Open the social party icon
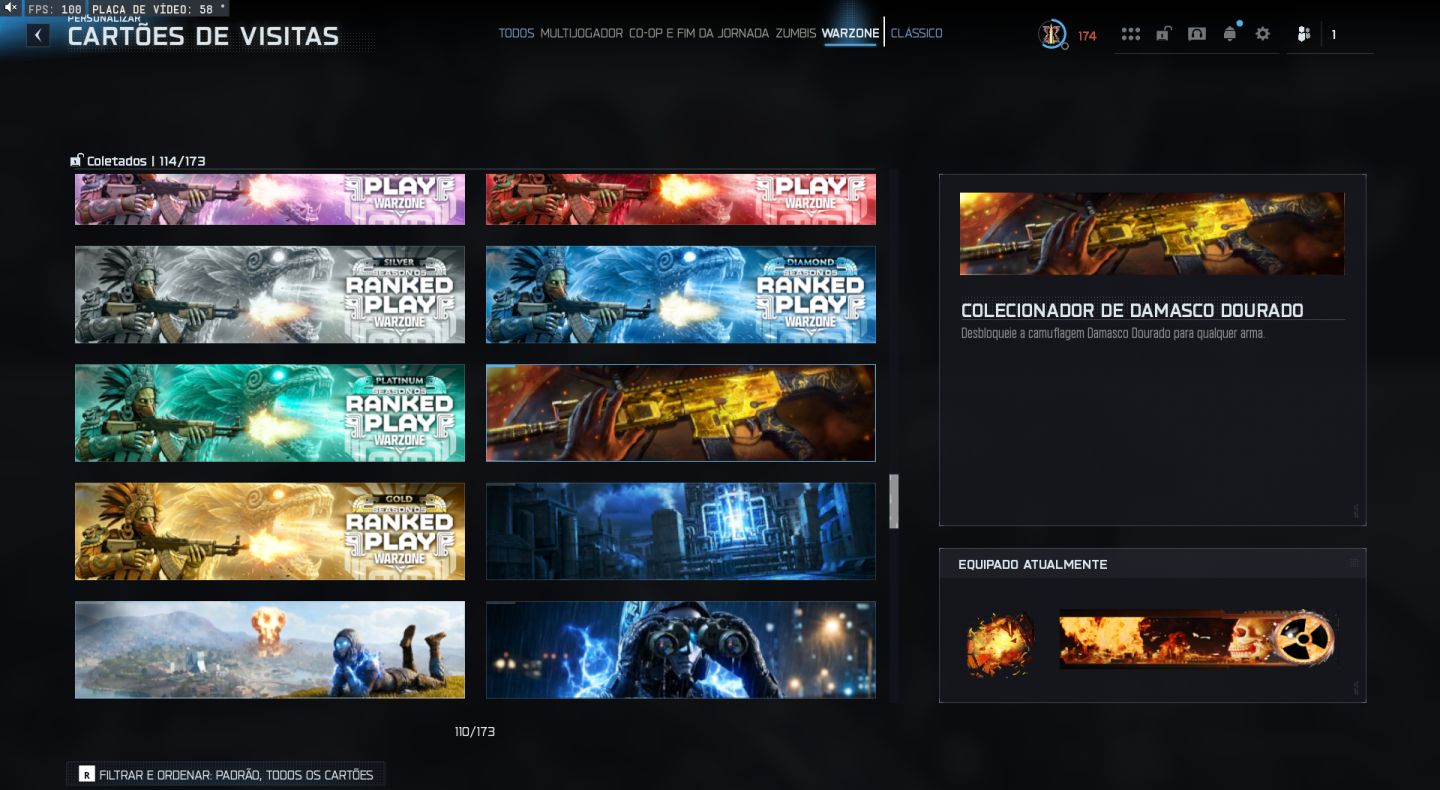This screenshot has width=1440, height=790. coord(1303,34)
